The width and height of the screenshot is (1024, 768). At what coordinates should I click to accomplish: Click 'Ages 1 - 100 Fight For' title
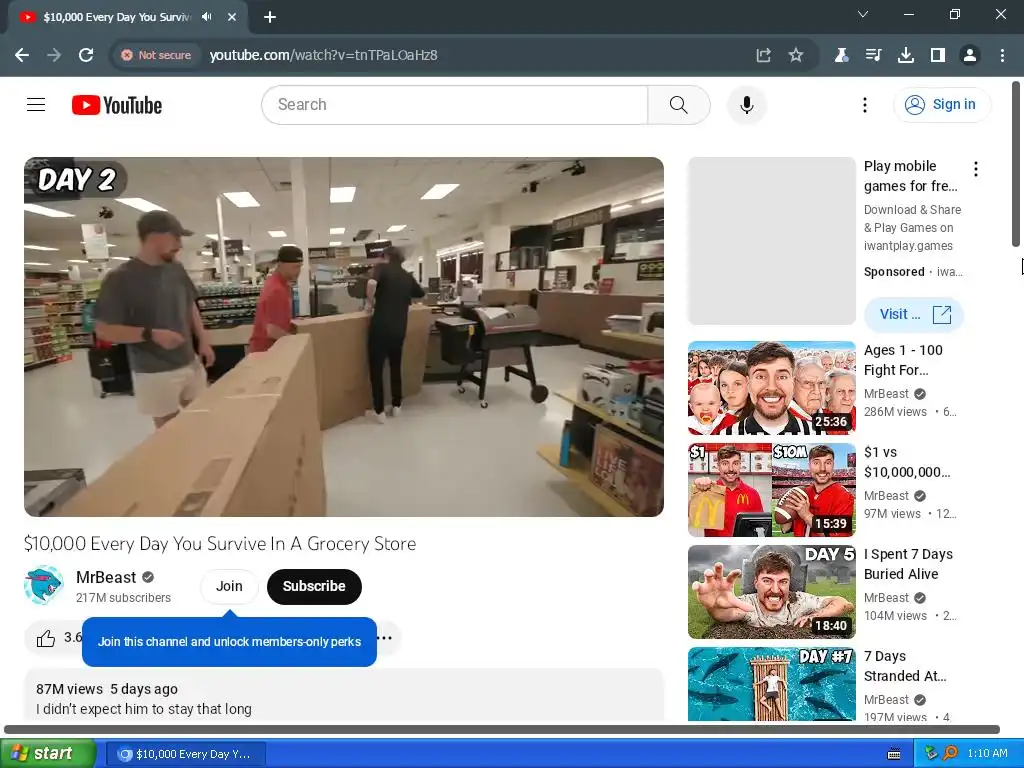pos(903,360)
